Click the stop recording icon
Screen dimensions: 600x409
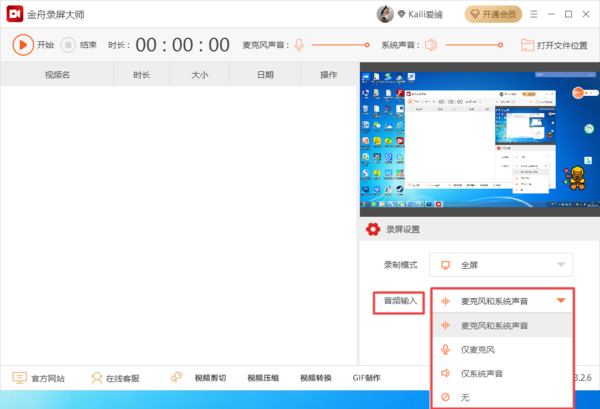(68, 45)
